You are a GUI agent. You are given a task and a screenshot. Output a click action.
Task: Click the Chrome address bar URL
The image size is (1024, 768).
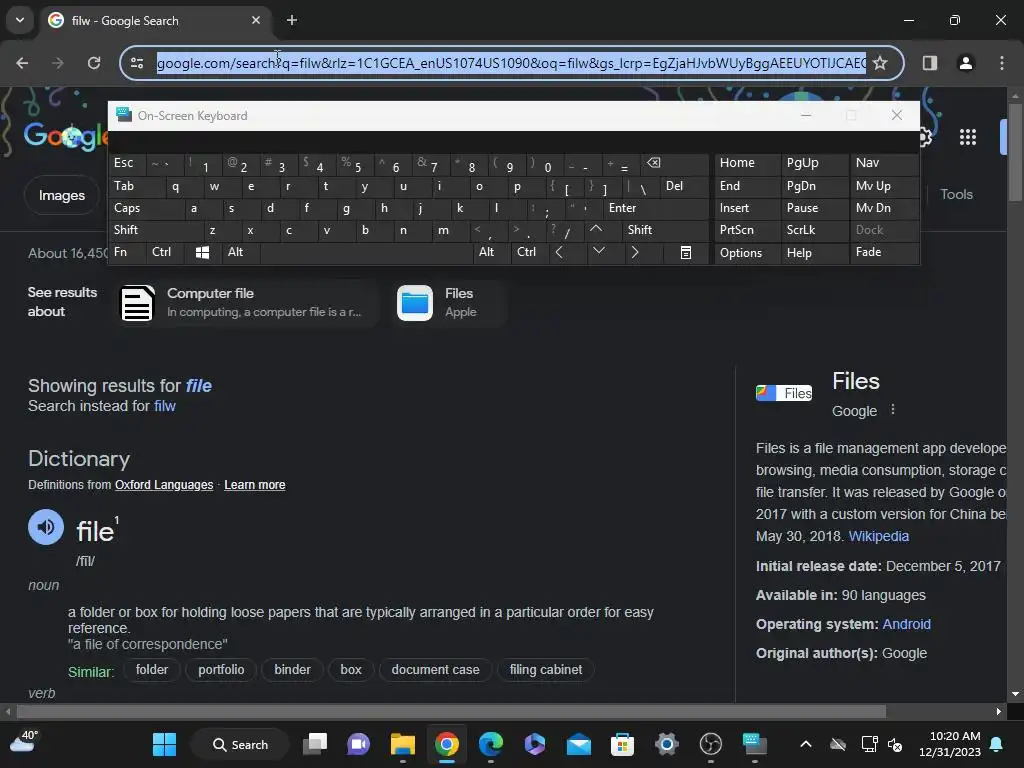(x=511, y=63)
